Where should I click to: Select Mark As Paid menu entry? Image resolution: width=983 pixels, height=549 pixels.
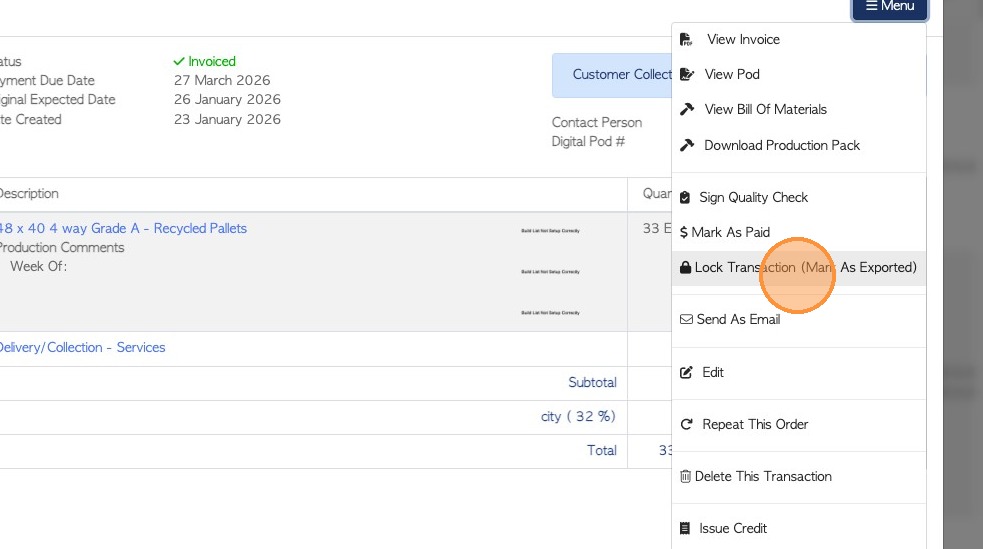pyautogui.click(x=730, y=233)
